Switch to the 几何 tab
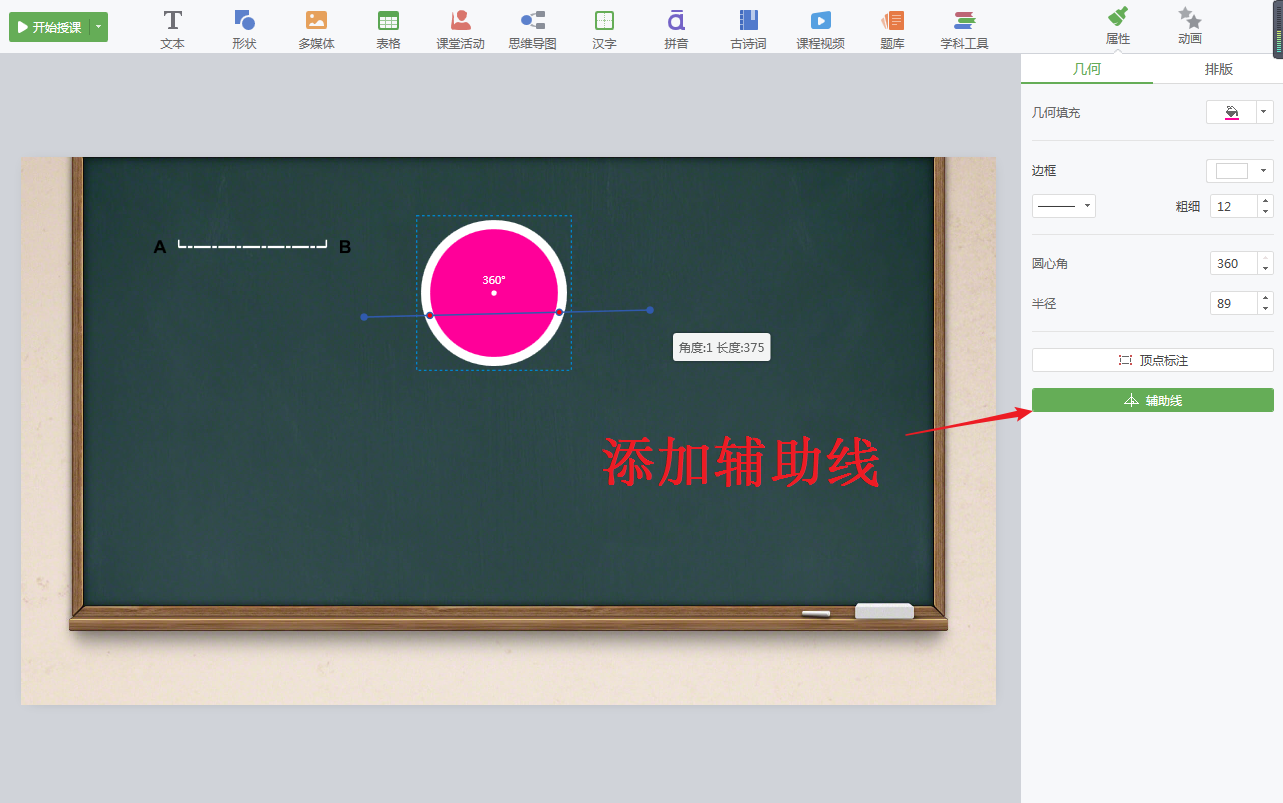The image size is (1283, 803). 1087,69
